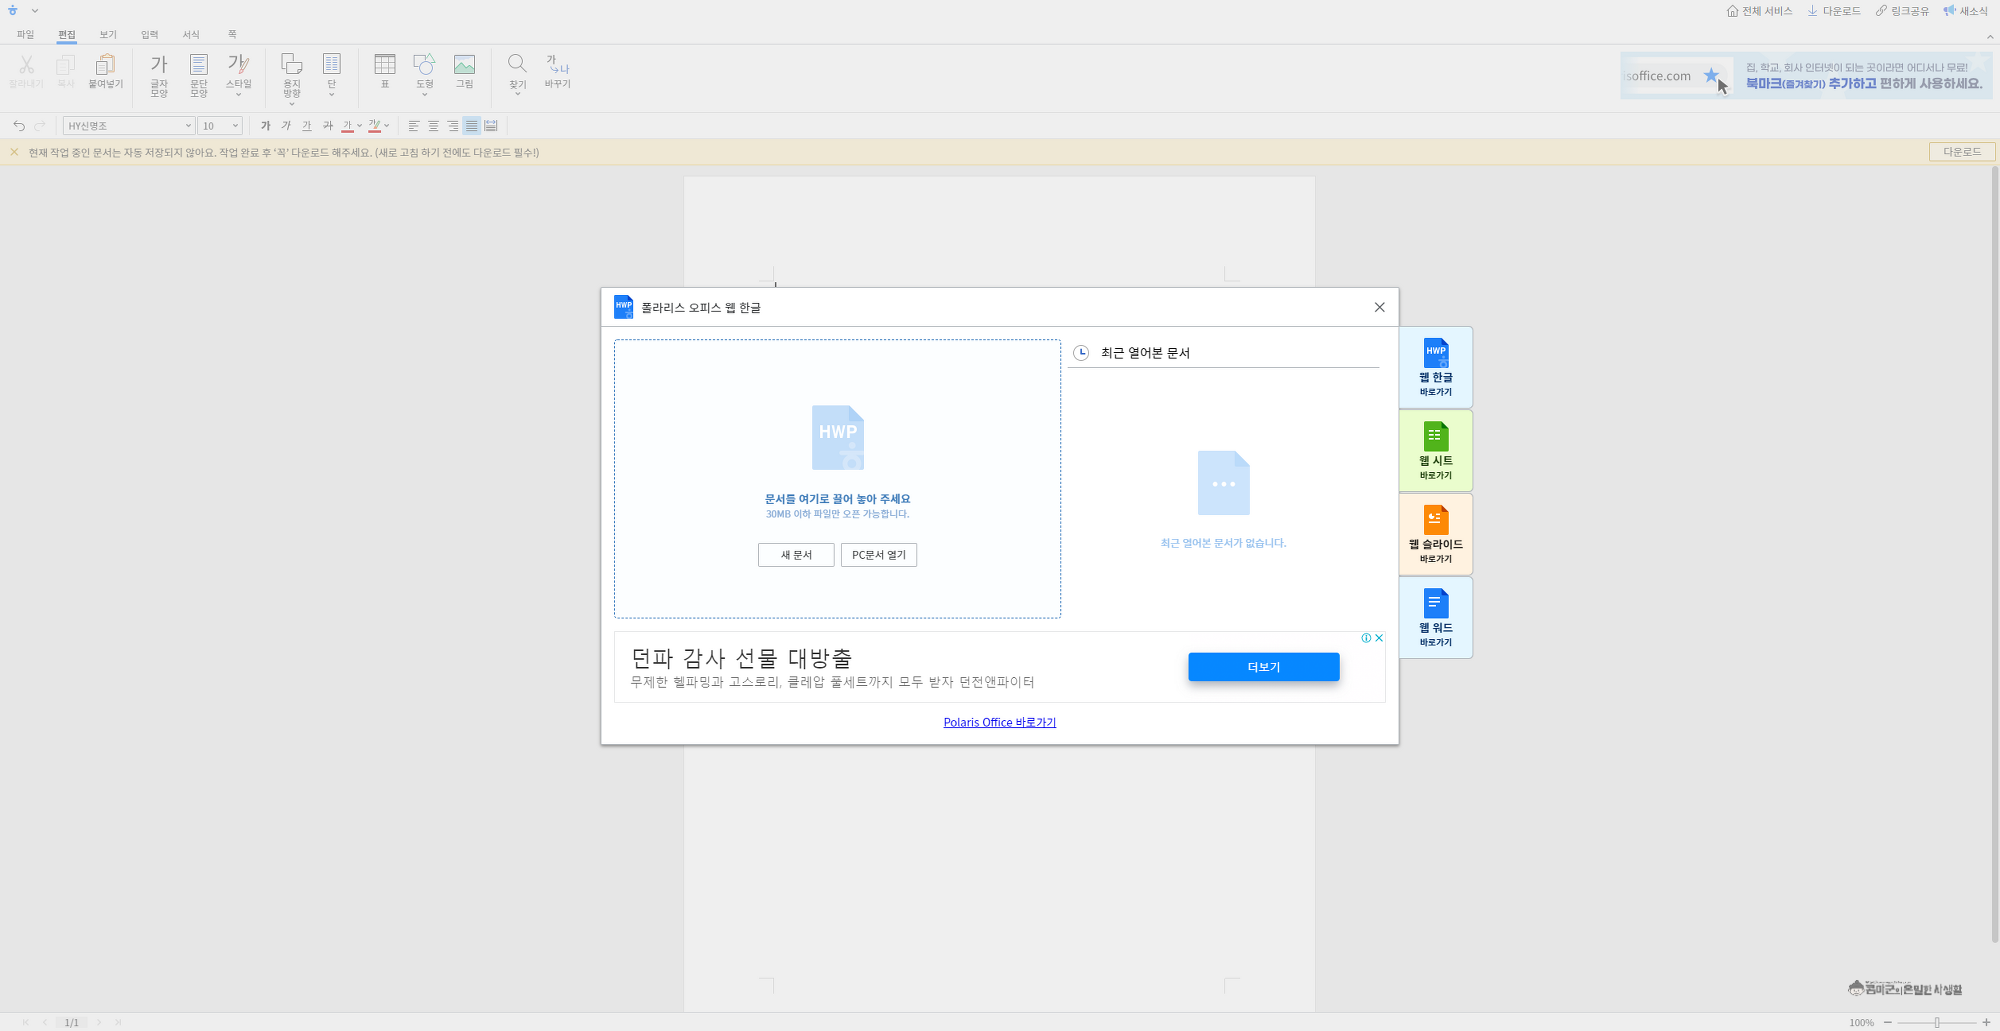Go to 웹 슬라이드 shortcut icon
This screenshot has width=2000, height=1031.
(x=1436, y=519)
